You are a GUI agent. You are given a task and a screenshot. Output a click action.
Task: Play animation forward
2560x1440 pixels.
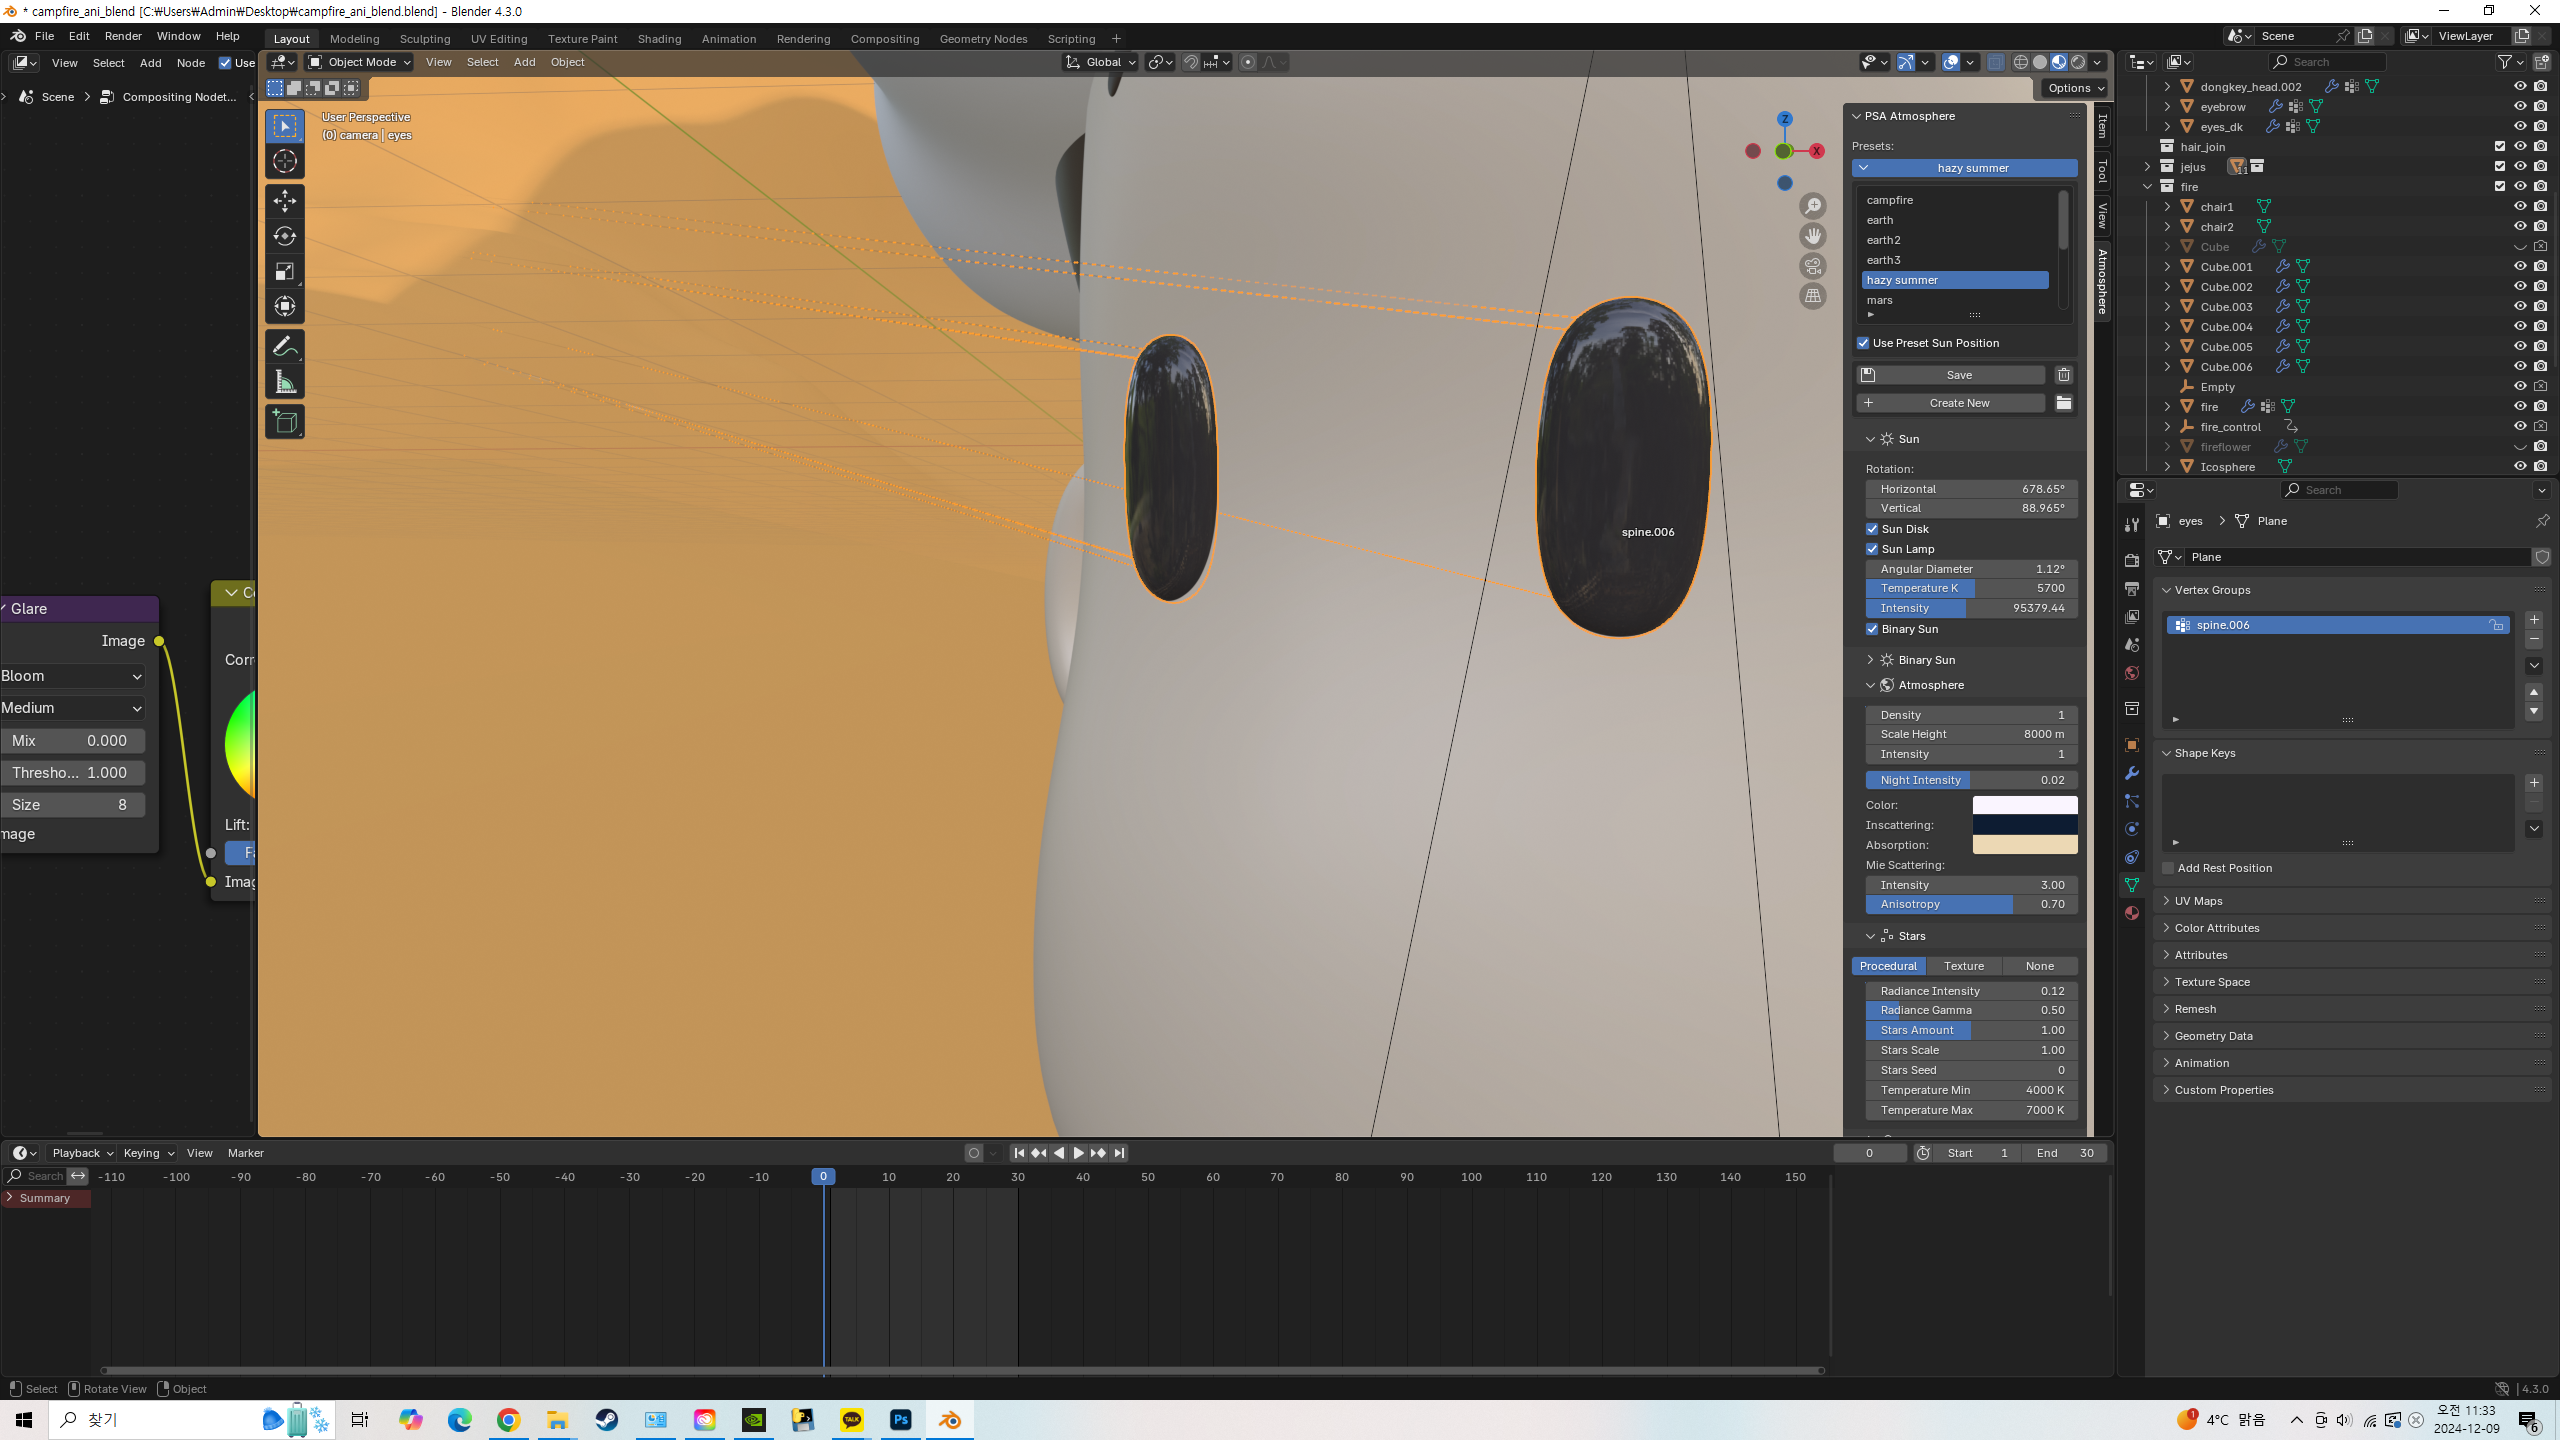tap(1078, 1153)
